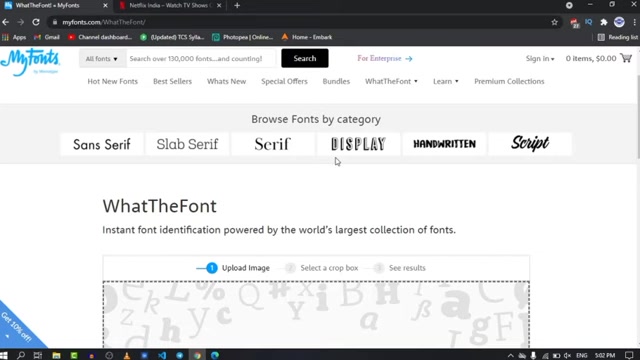Screen dimensions: 640x360
Task: Open Visual Studio Code from taskbar
Action: pyautogui.click(x=162, y=355)
